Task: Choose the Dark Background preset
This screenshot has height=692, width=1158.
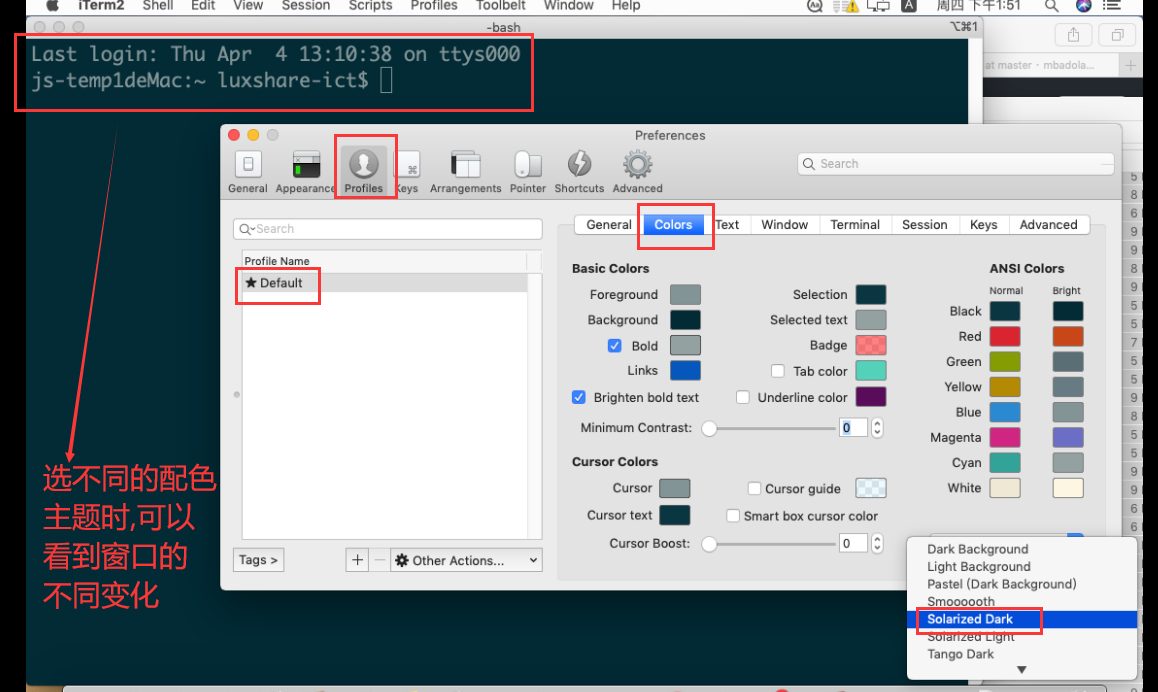Action: click(x=1022, y=549)
